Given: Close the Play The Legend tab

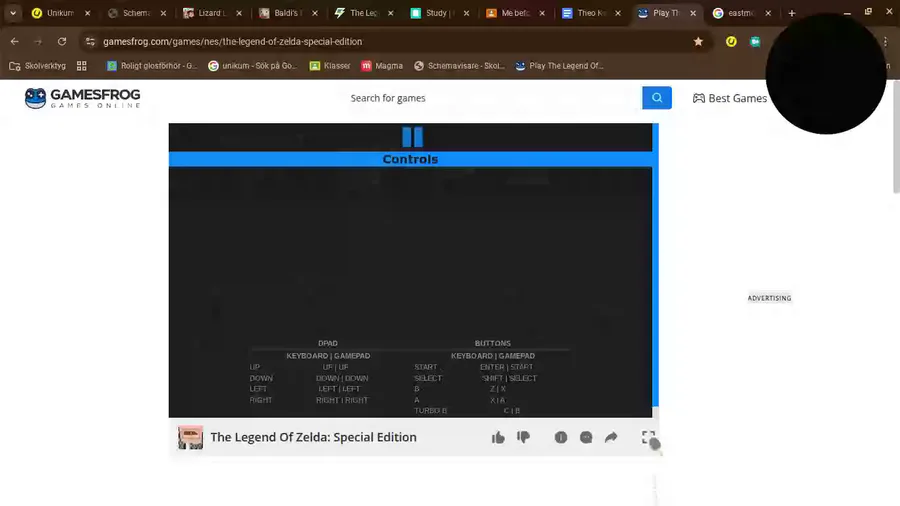Looking at the screenshot, I should click(x=693, y=13).
